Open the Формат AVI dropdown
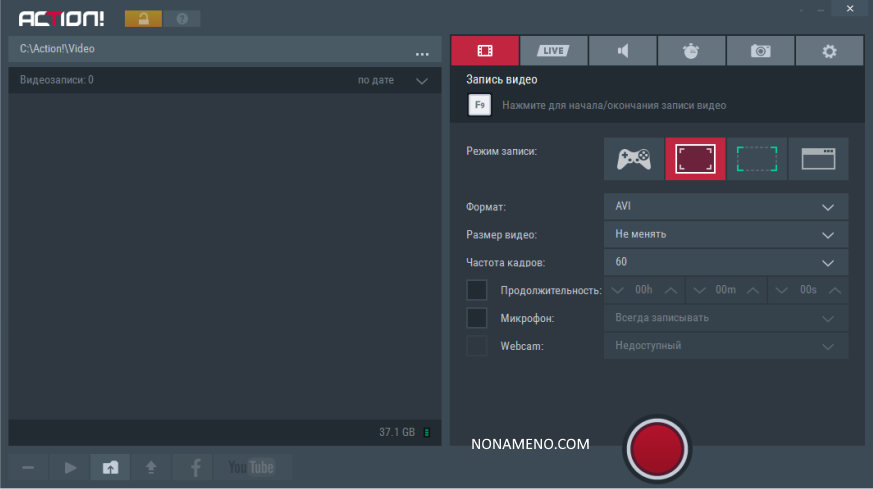 click(726, 207)
